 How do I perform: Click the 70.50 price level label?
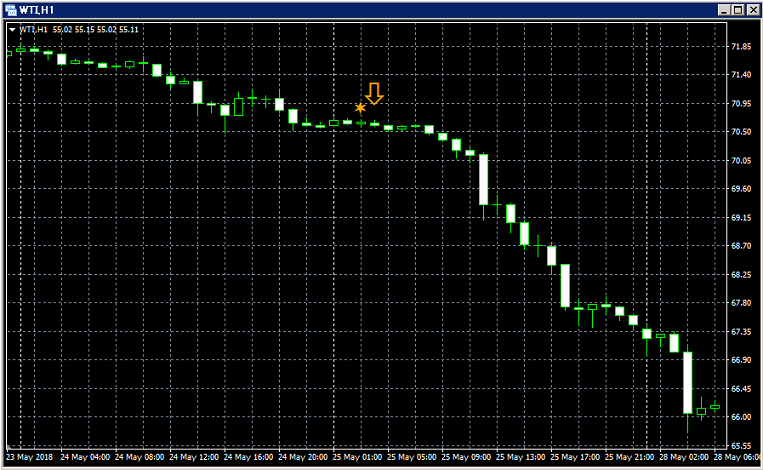pos(741,132)
